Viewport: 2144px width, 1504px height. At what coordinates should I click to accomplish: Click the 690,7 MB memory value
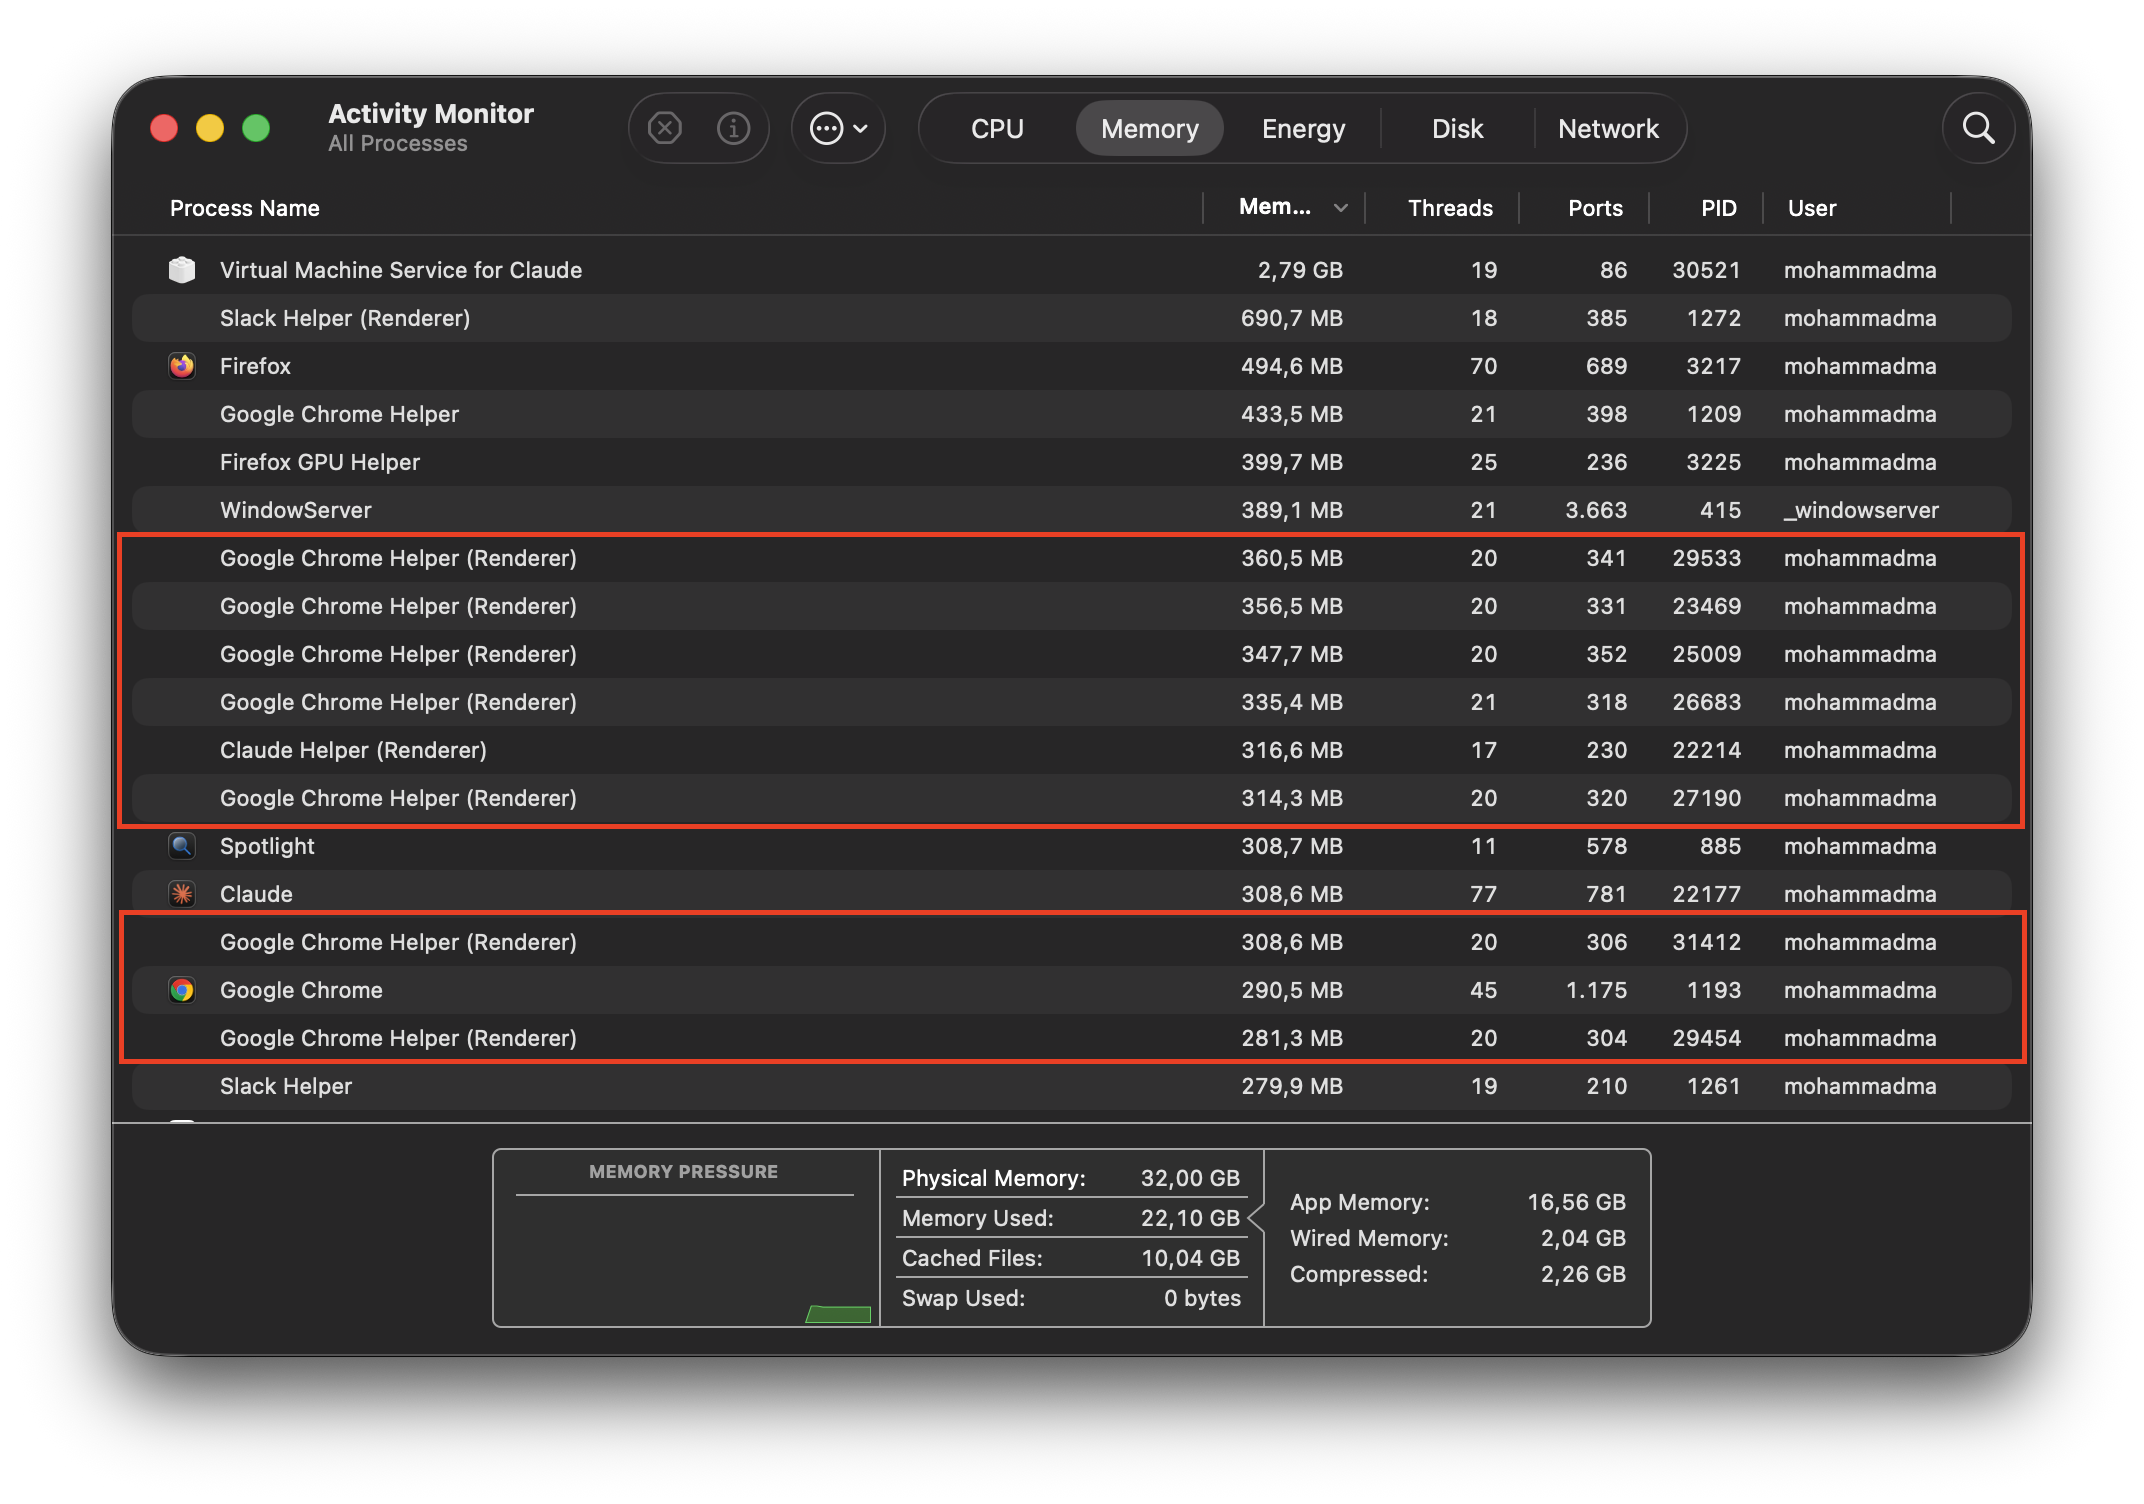click(1291, 318)
